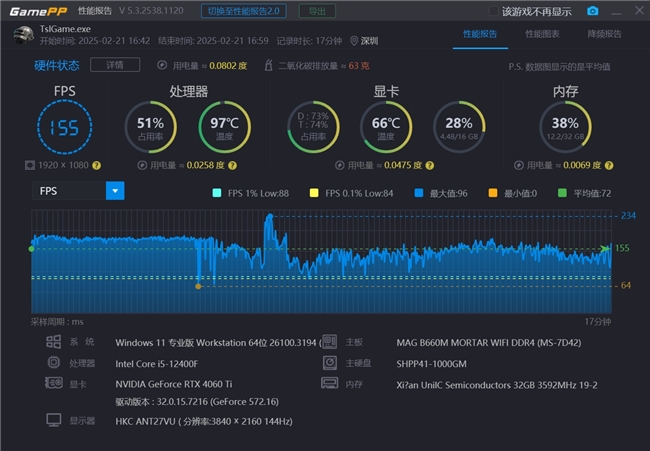Click the camera screenshot icon
The width and height of the screenshot is (650, 451).
point(592,11)
